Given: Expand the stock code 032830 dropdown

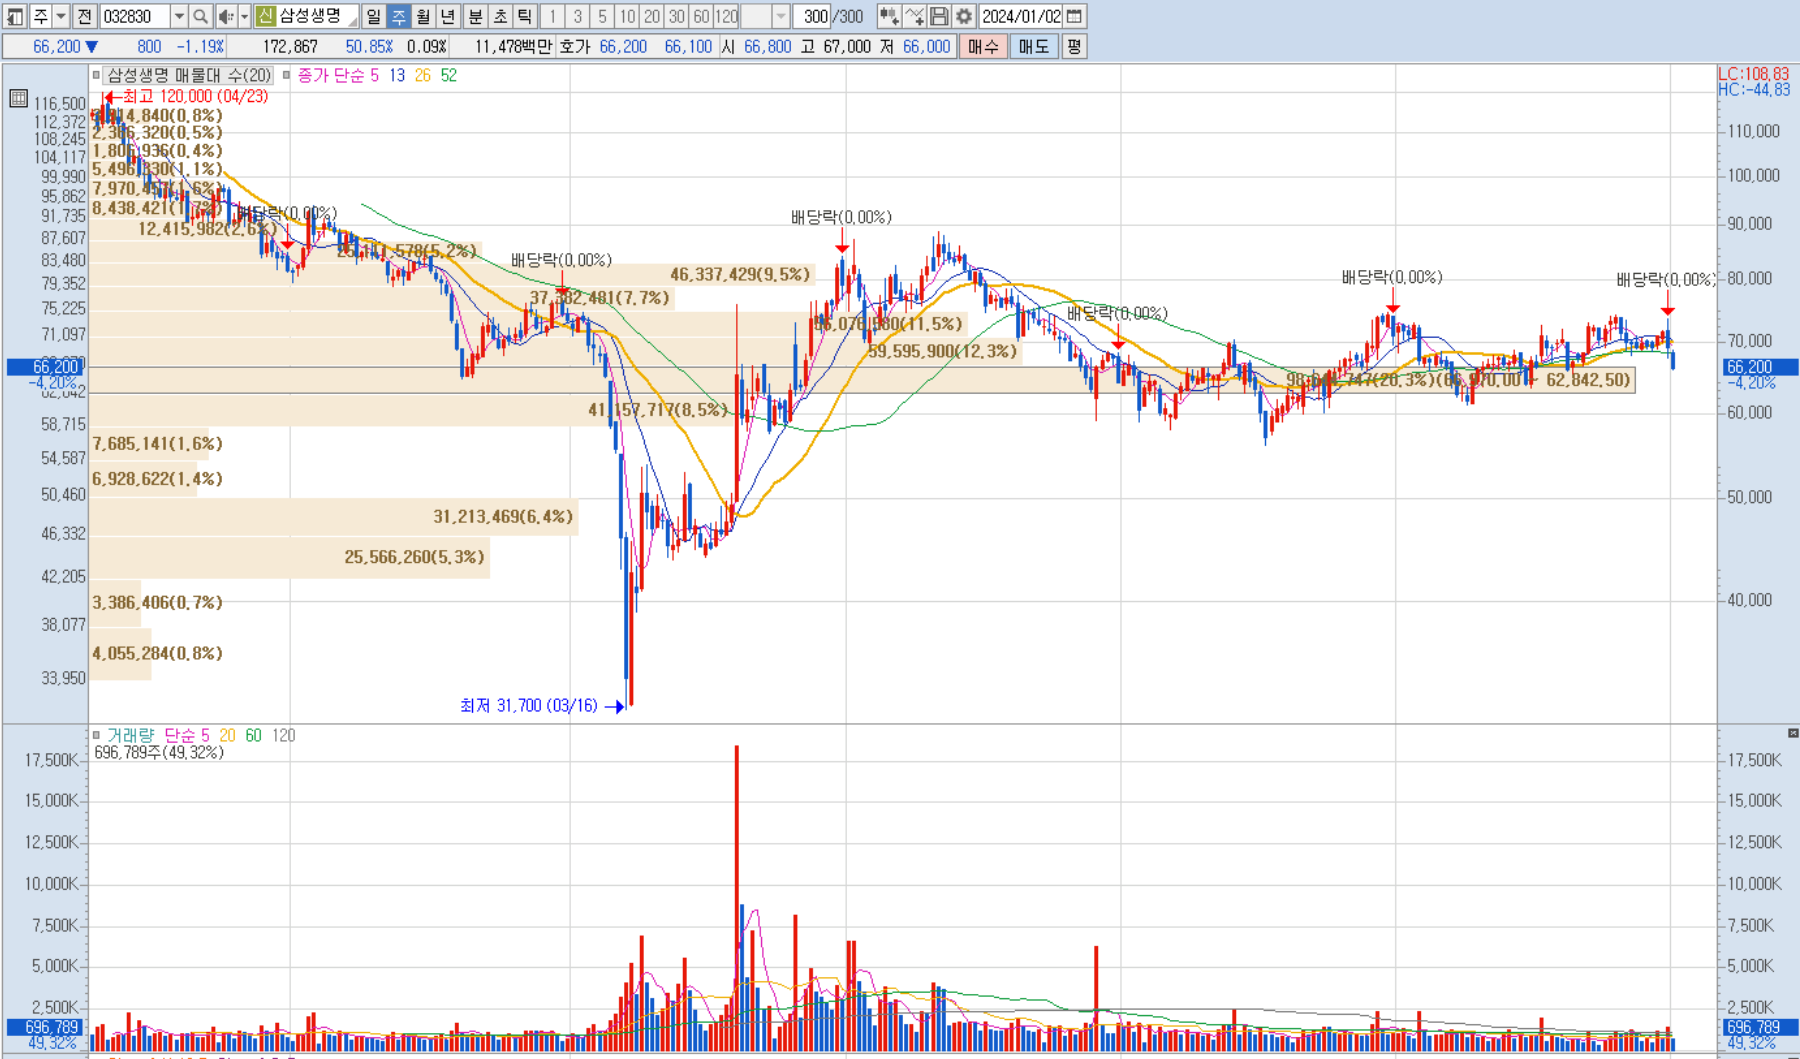Looking at the screenshot, I should [x=179, y=16].
